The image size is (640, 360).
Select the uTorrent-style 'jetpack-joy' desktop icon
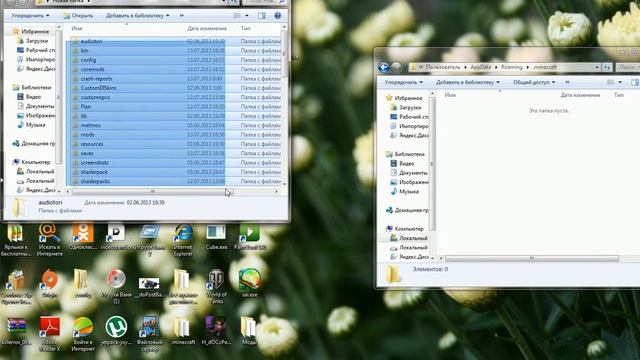coord(116,331)
